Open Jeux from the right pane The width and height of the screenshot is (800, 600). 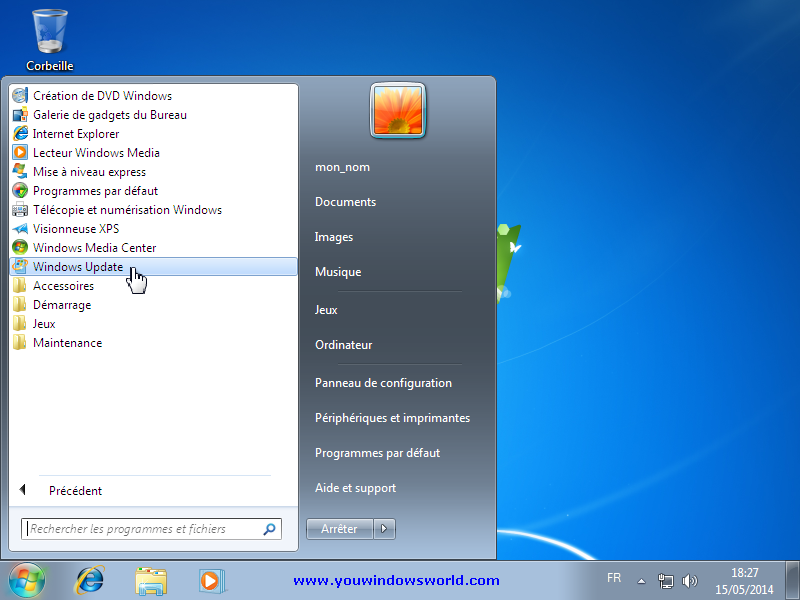click(x=326, y=310)
